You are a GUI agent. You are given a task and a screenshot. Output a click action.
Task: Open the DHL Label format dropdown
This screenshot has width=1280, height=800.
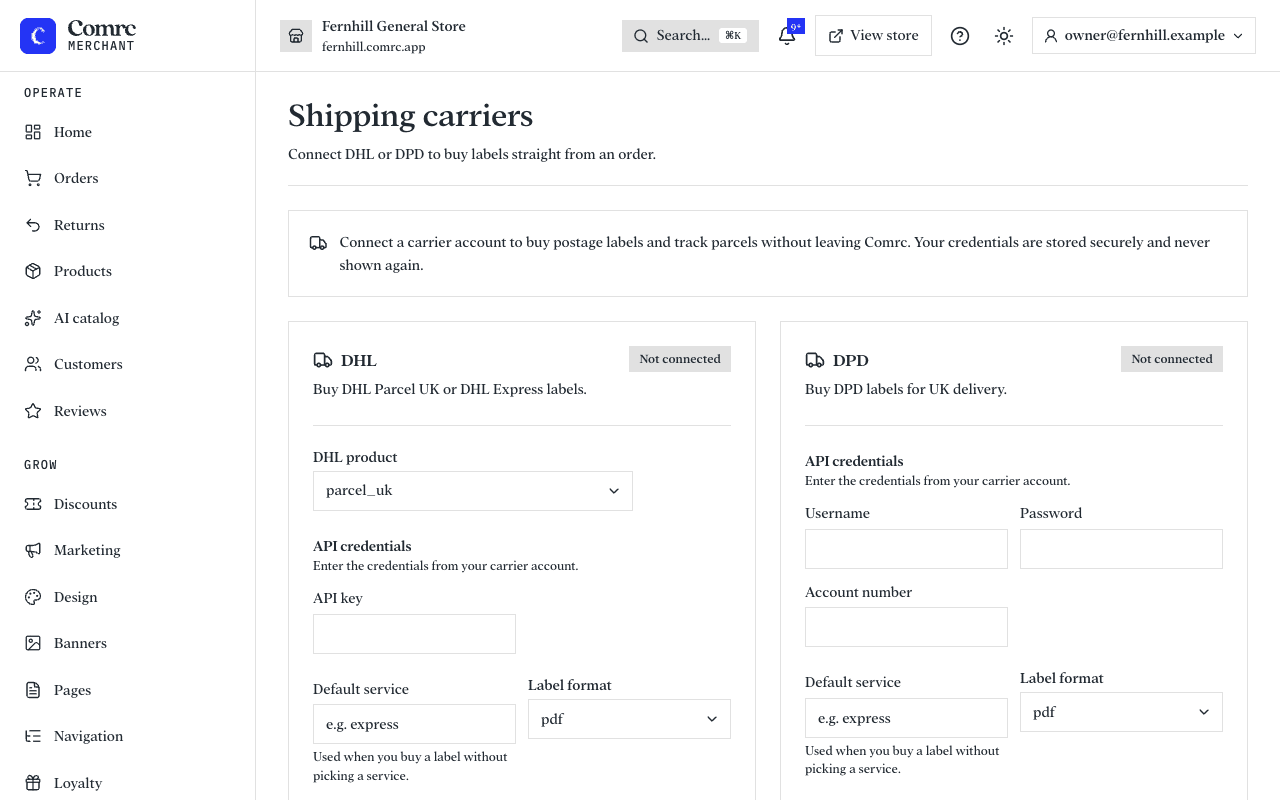tap(629, 719)
